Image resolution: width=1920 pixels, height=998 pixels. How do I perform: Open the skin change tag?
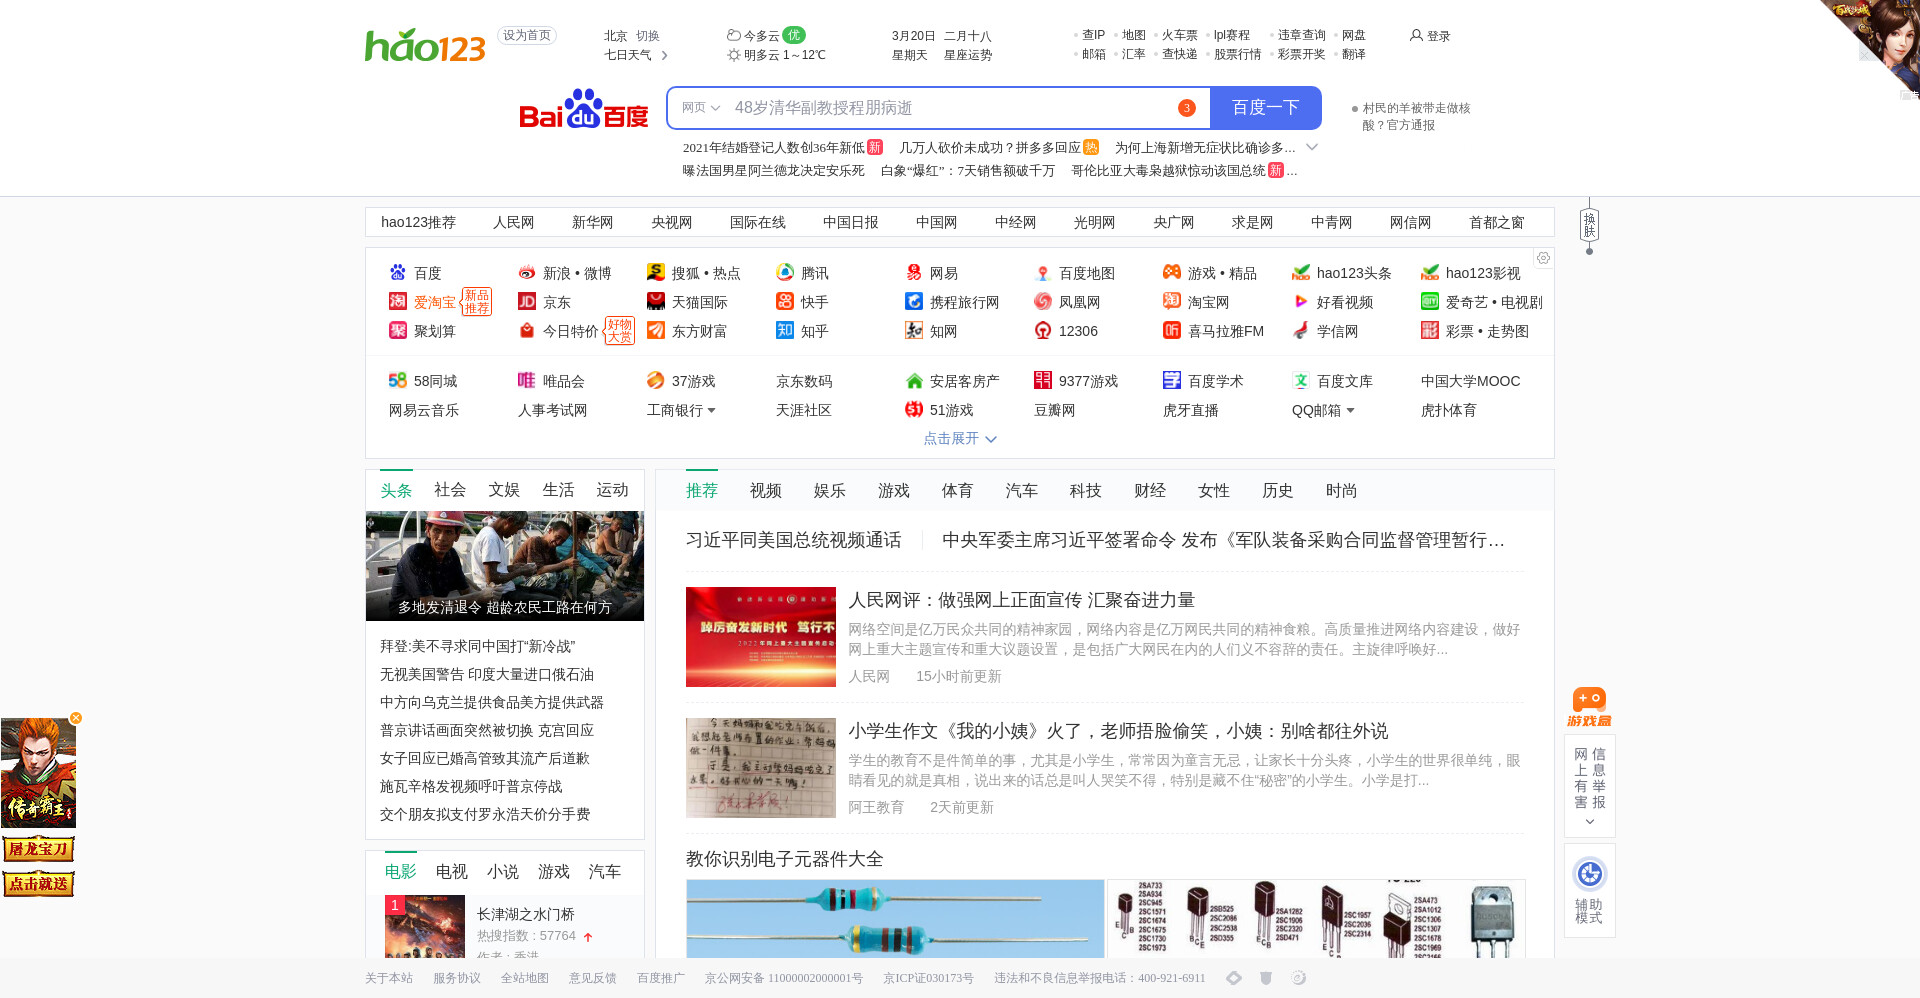point(1589,225)
